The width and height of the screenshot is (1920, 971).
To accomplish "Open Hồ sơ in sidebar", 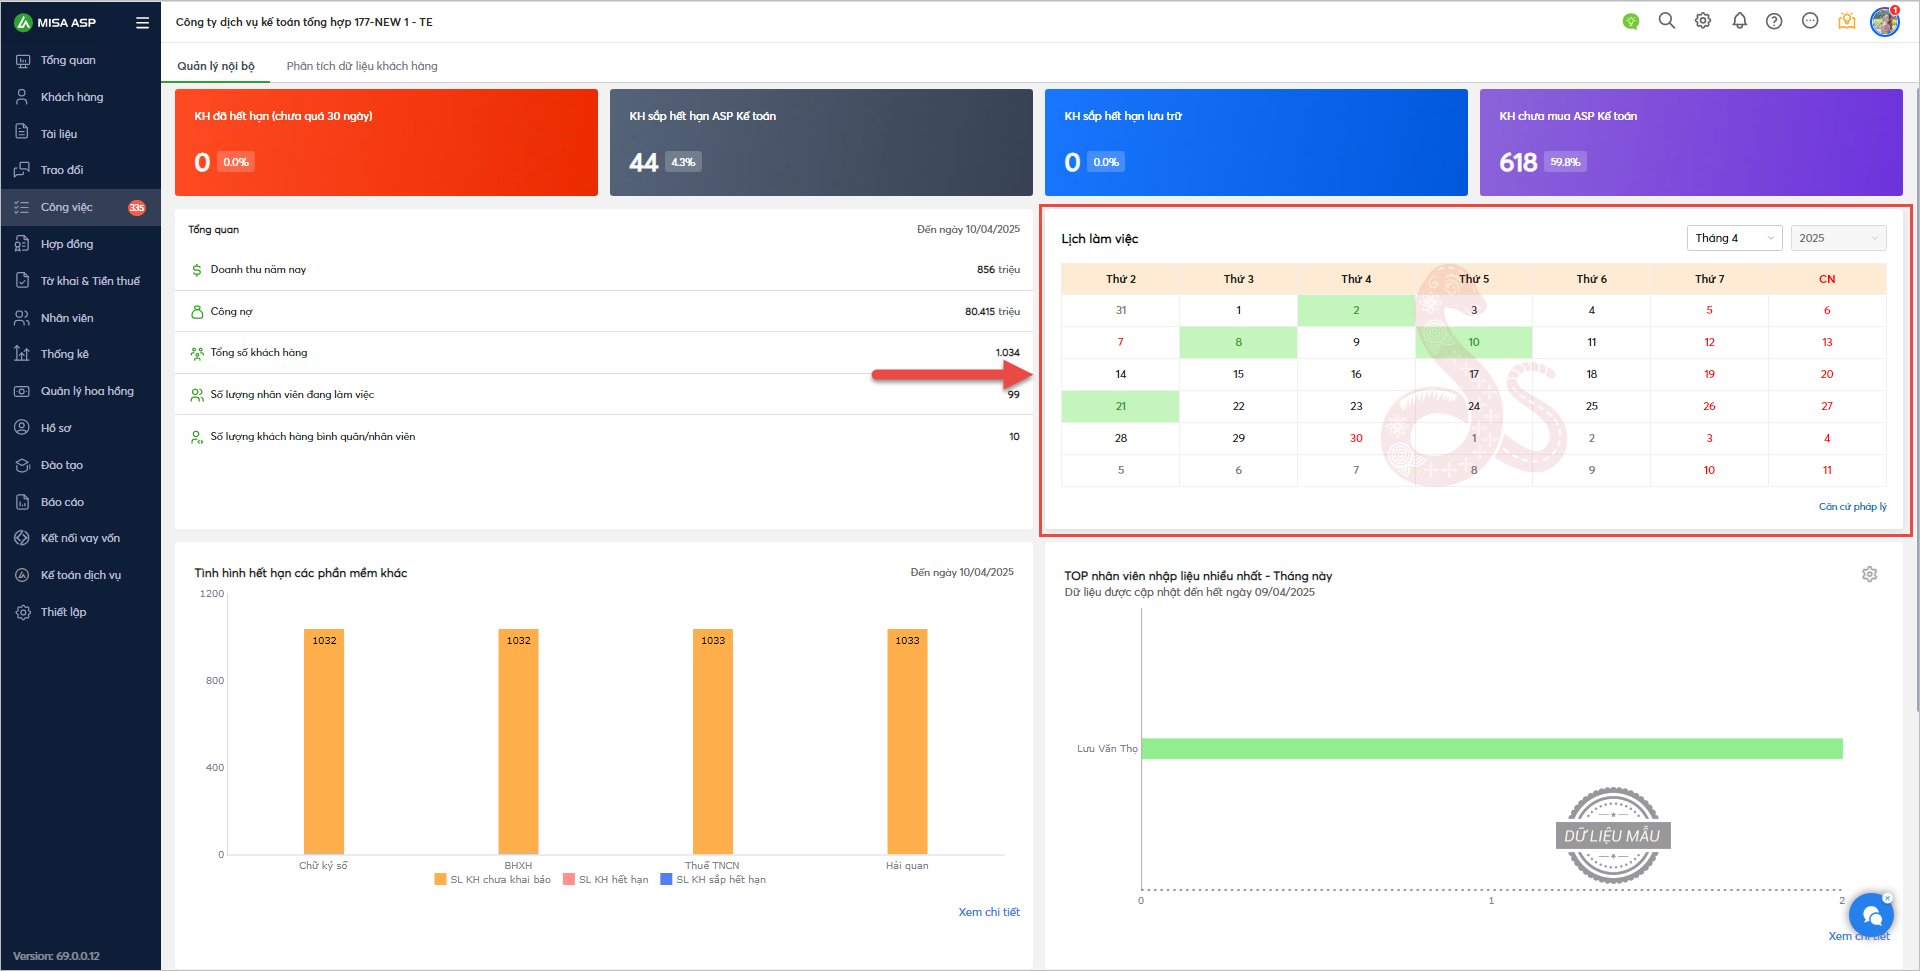I will click(80, 428).
